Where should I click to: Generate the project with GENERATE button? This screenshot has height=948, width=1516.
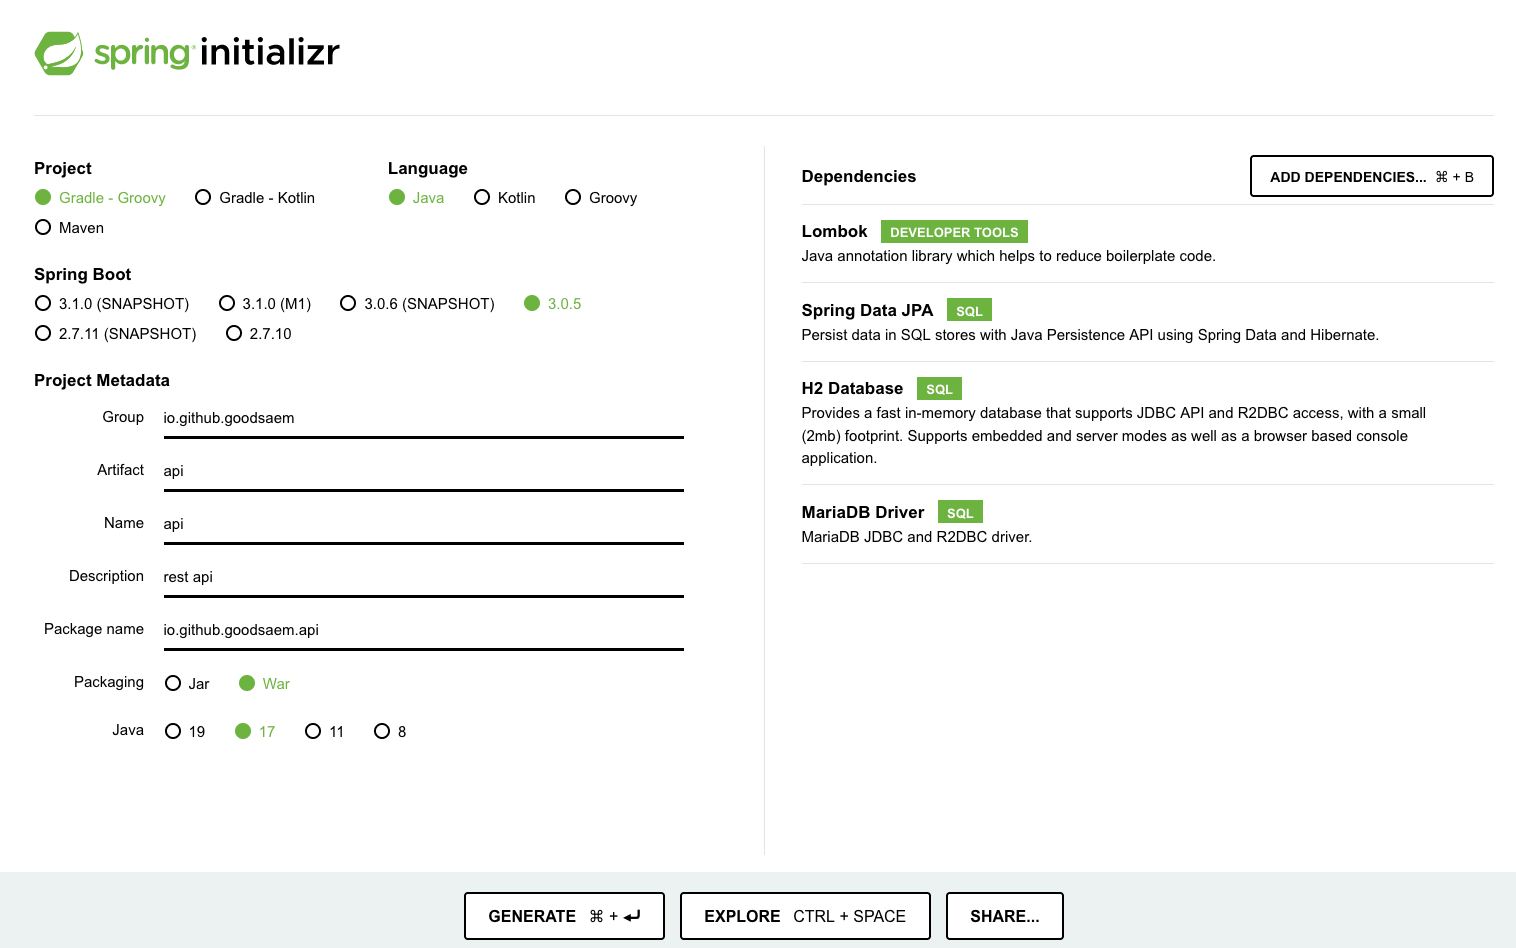[564, 916]
